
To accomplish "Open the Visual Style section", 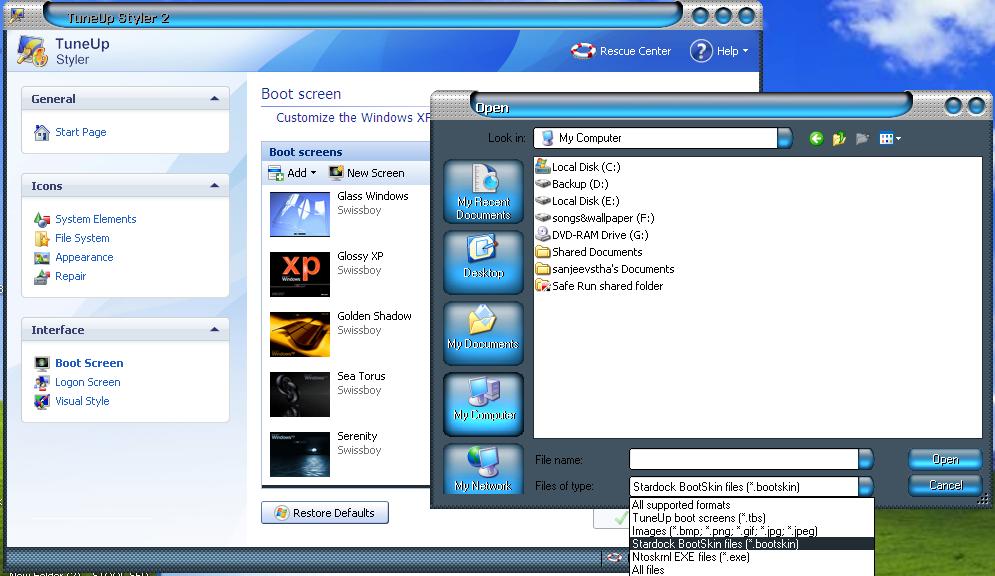I will tap(82, 401).
